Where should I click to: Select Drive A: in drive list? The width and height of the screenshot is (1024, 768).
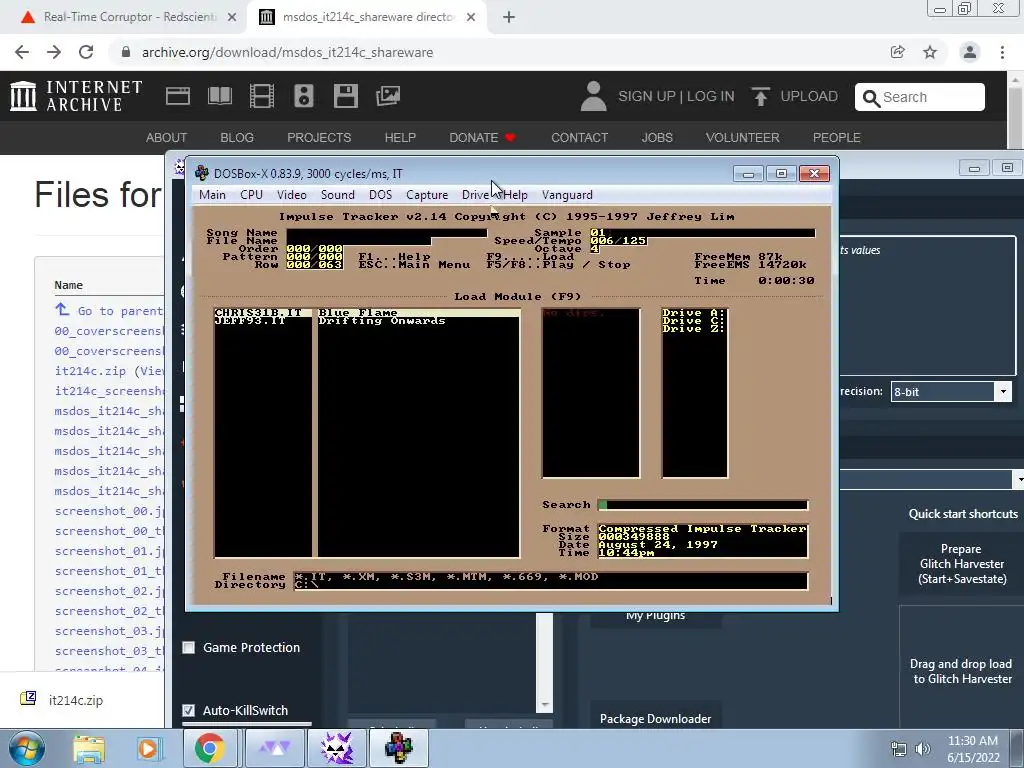click(x=694, y=313)
